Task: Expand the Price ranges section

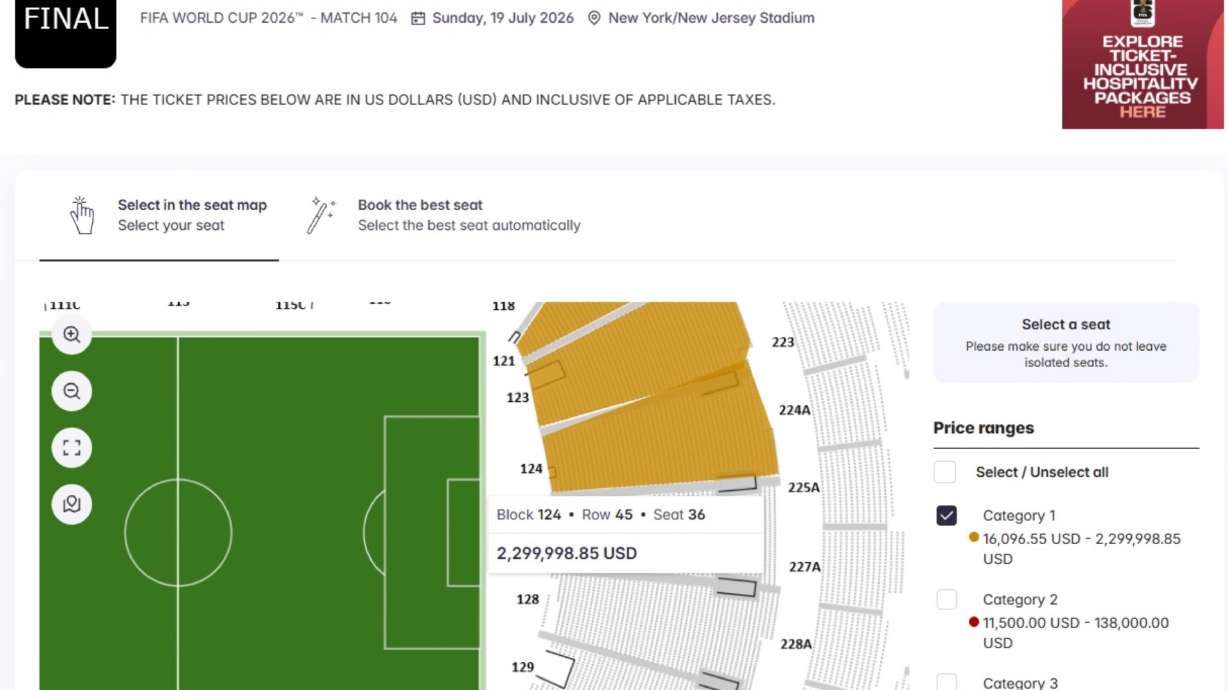Action: click(x=985, y=427)
